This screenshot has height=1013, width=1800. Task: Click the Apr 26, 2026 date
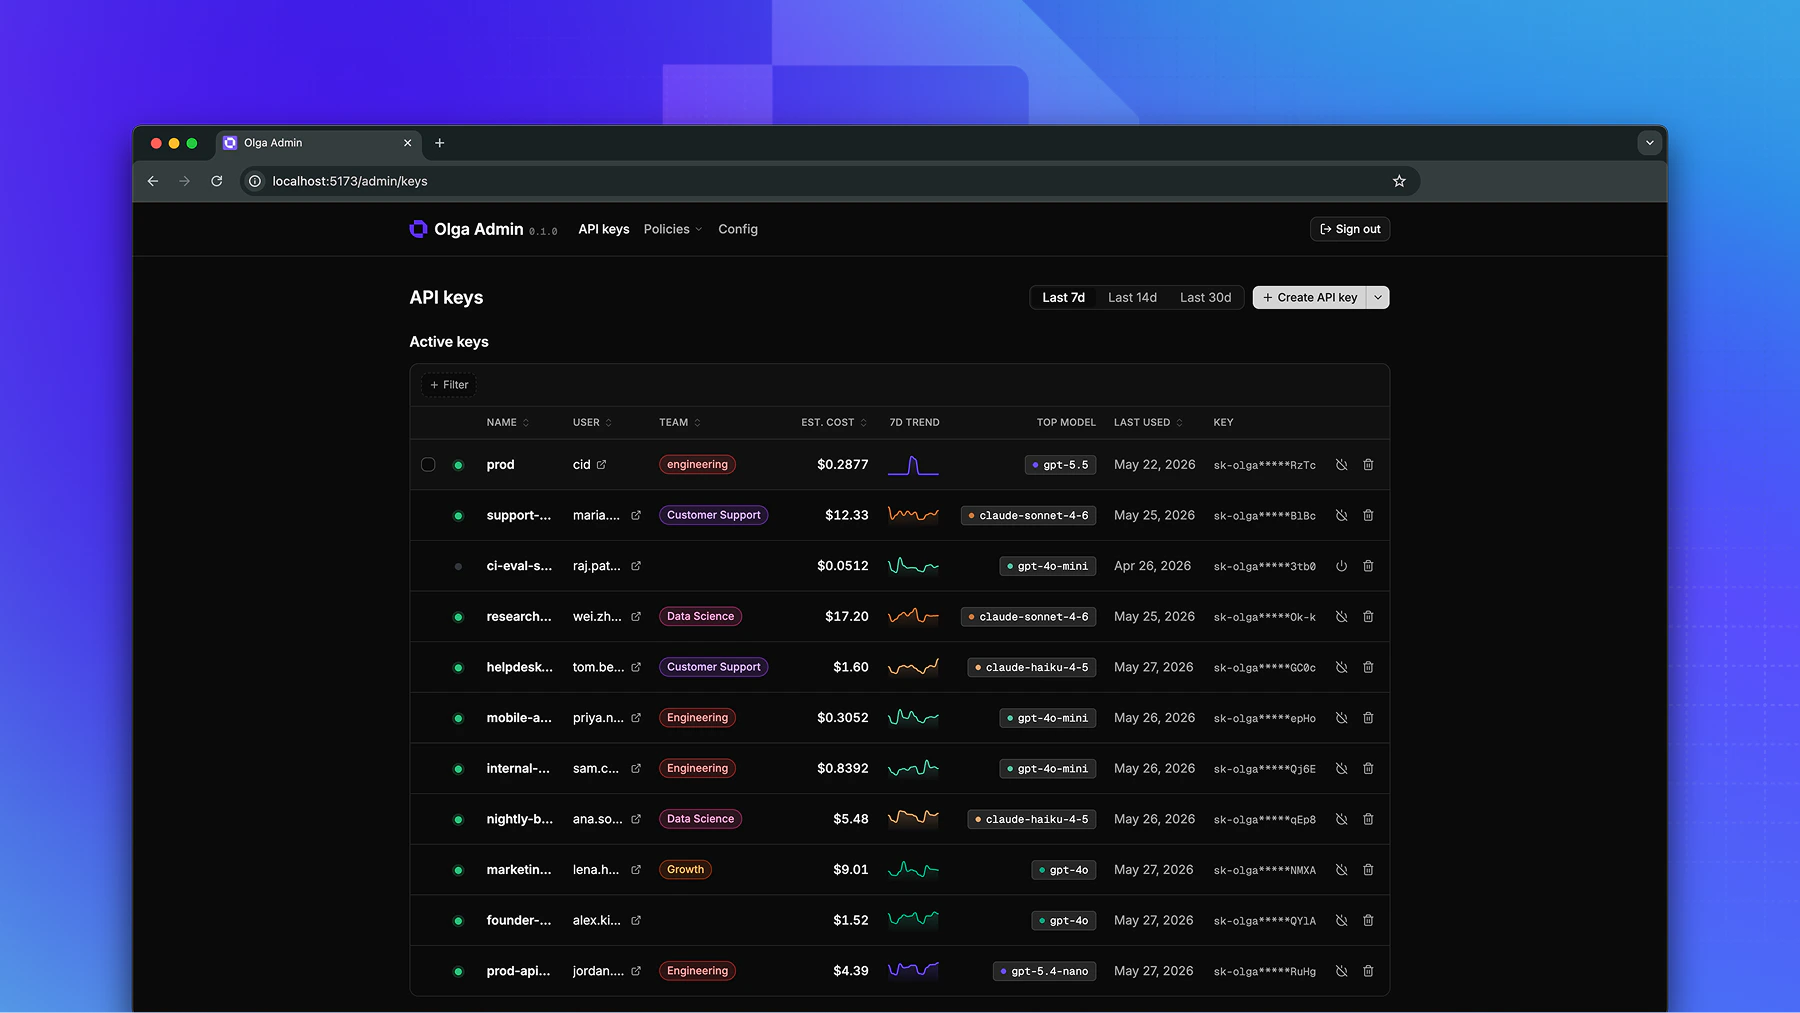(1152, 566)
